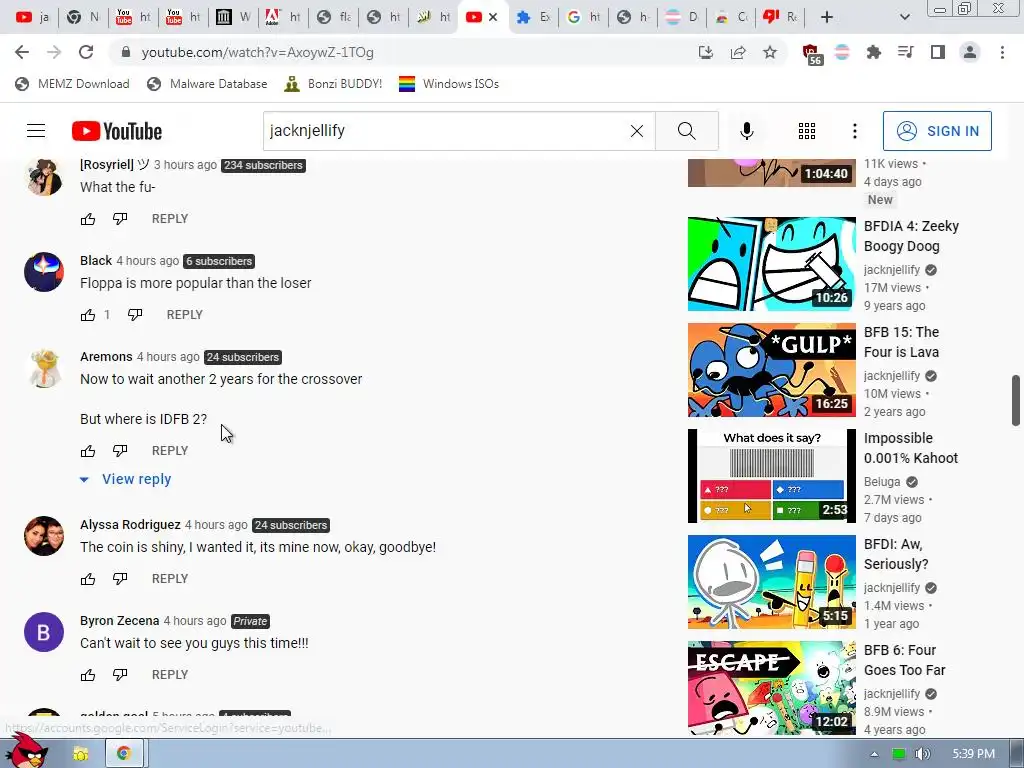Open Chrome from the taskbar
This screenshot has width=1024, height=768.
pos(123,754)
